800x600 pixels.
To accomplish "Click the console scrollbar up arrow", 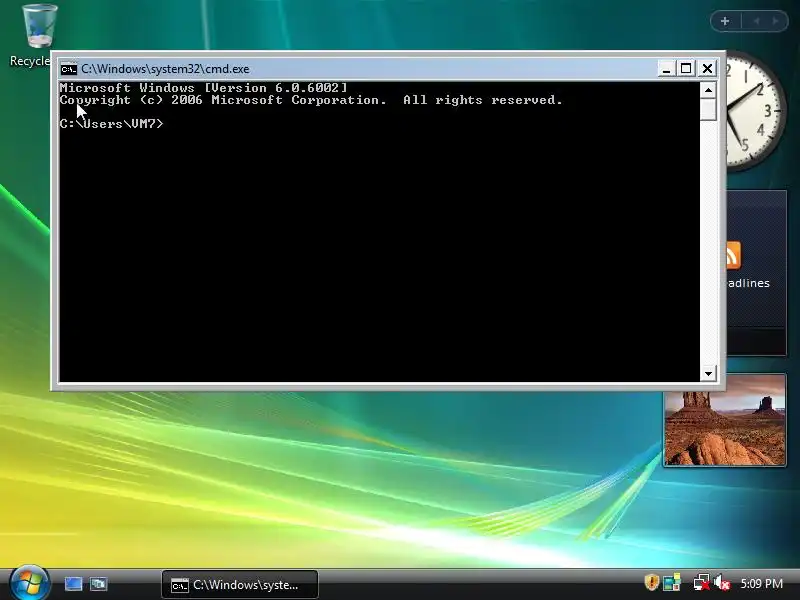I will point(708,90).
